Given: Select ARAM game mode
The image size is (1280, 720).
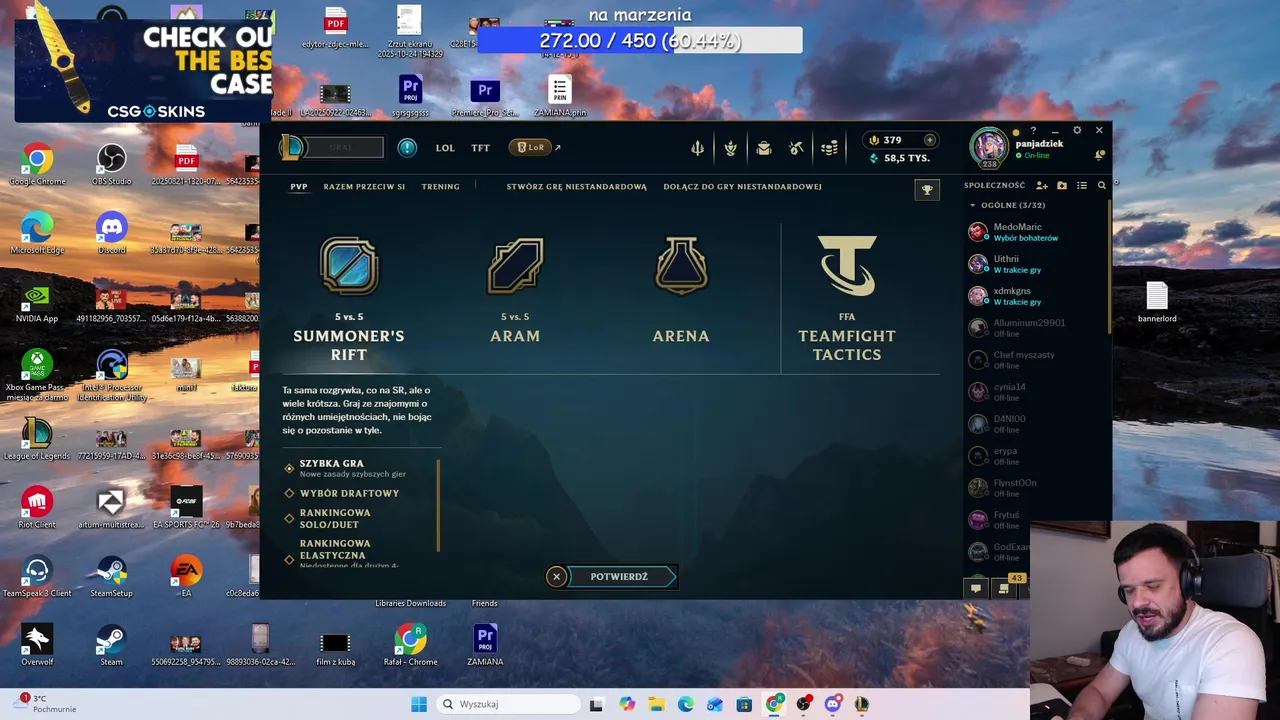Looking at the screenshot, I should coord(515,291).
